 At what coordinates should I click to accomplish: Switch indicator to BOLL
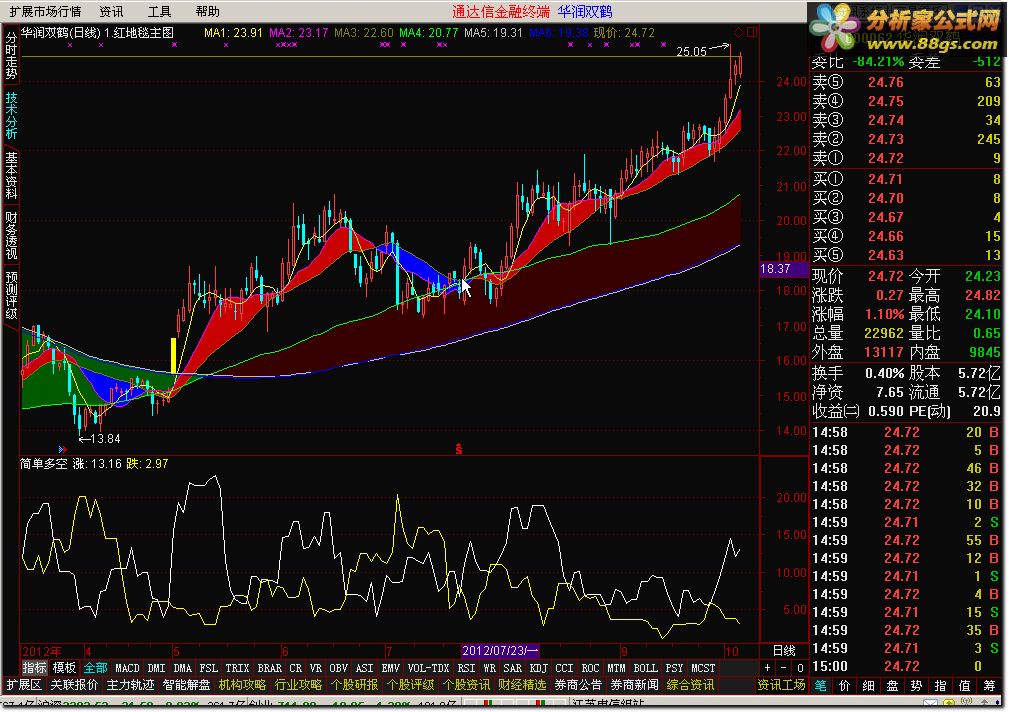pos(645,668)
